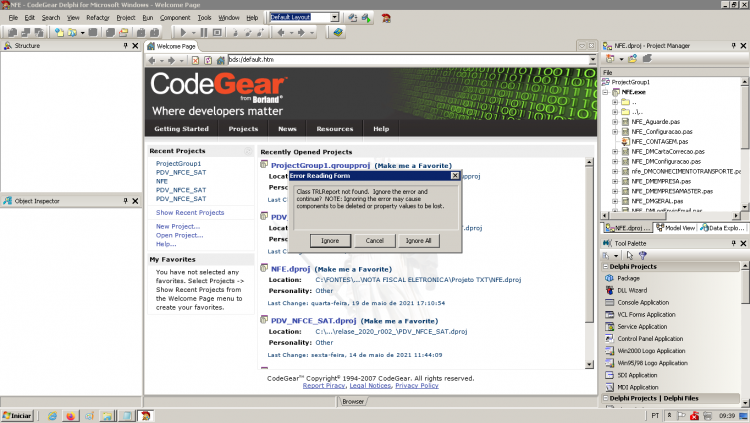Open the Default Layout desktop dropdown
This screenshot has width=750, height=423.
(x=334, y=17)
